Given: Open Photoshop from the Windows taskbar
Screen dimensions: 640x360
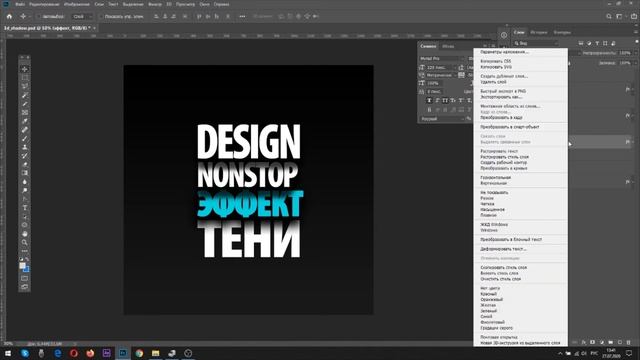Looking at the screenshot, I should click(x=123, y=353).
